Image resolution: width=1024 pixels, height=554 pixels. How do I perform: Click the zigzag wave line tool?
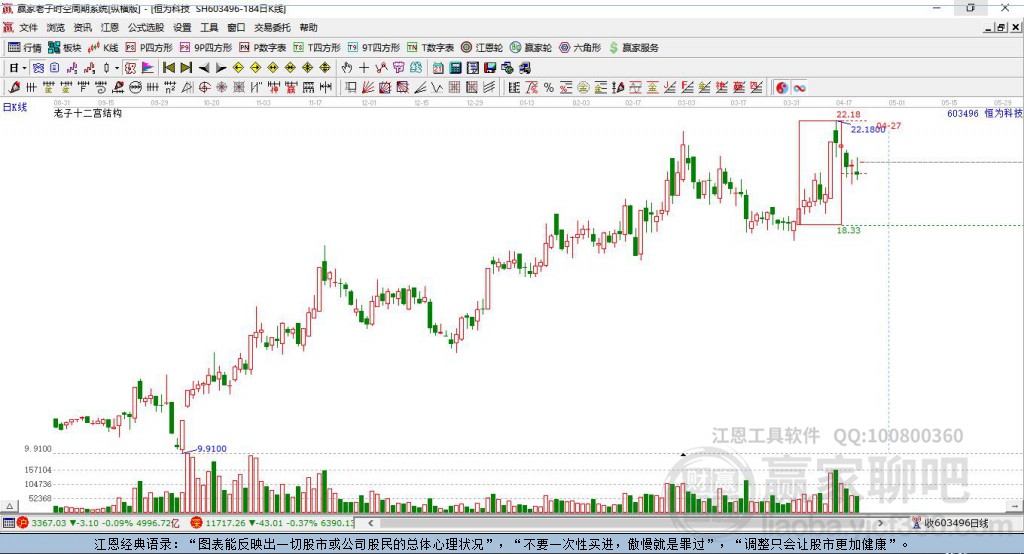coord(436,87)
